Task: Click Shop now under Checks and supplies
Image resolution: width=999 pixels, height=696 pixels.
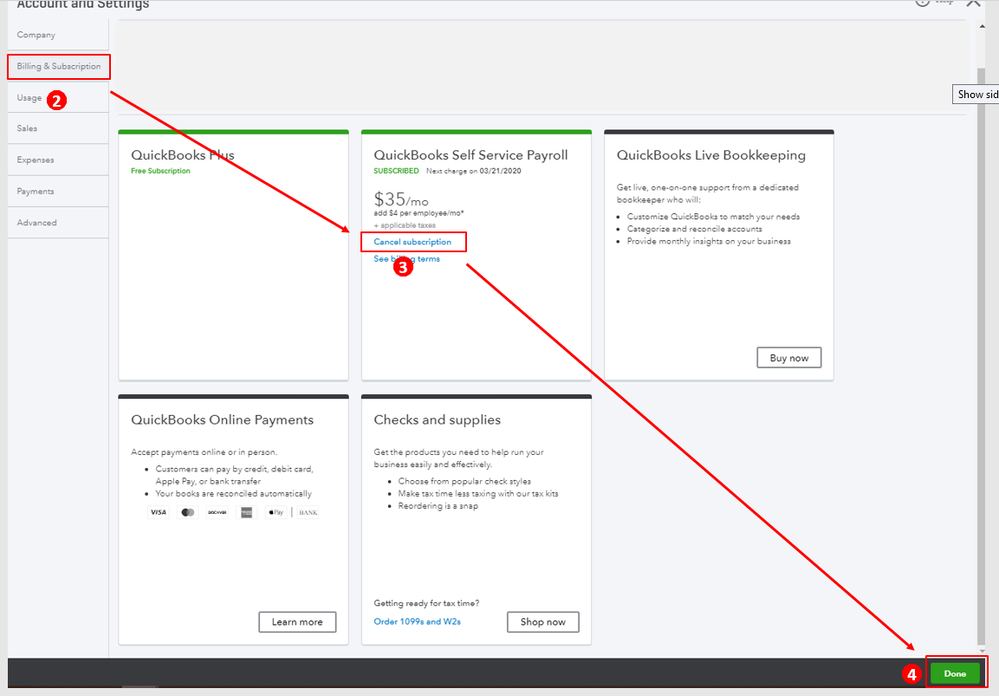Action: pyautogui.click(x=543, y=621)
